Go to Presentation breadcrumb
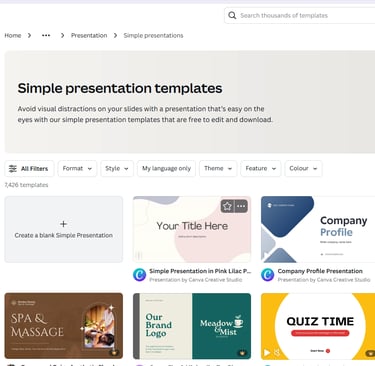 point(89,35)
